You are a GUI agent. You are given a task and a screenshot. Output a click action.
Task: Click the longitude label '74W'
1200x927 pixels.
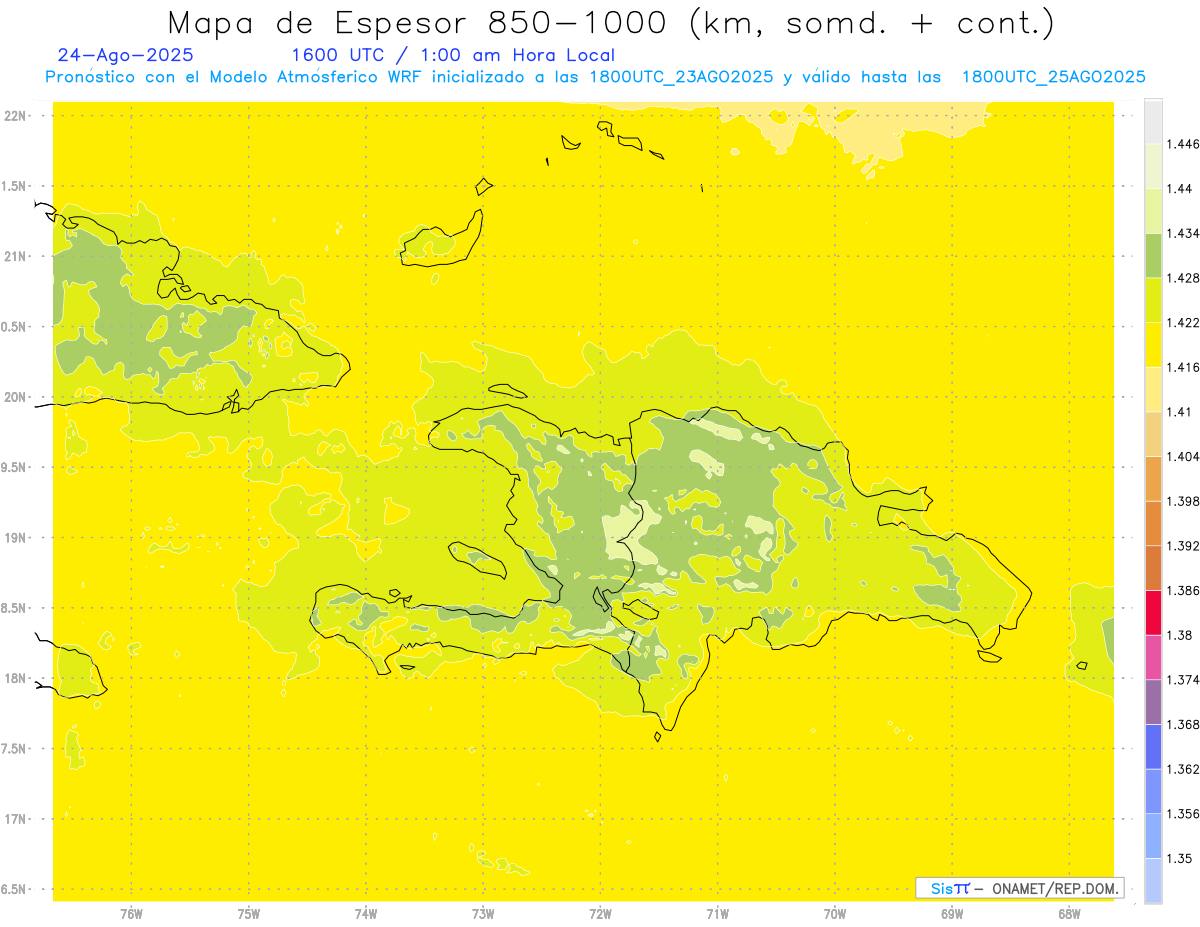point(365,913)
